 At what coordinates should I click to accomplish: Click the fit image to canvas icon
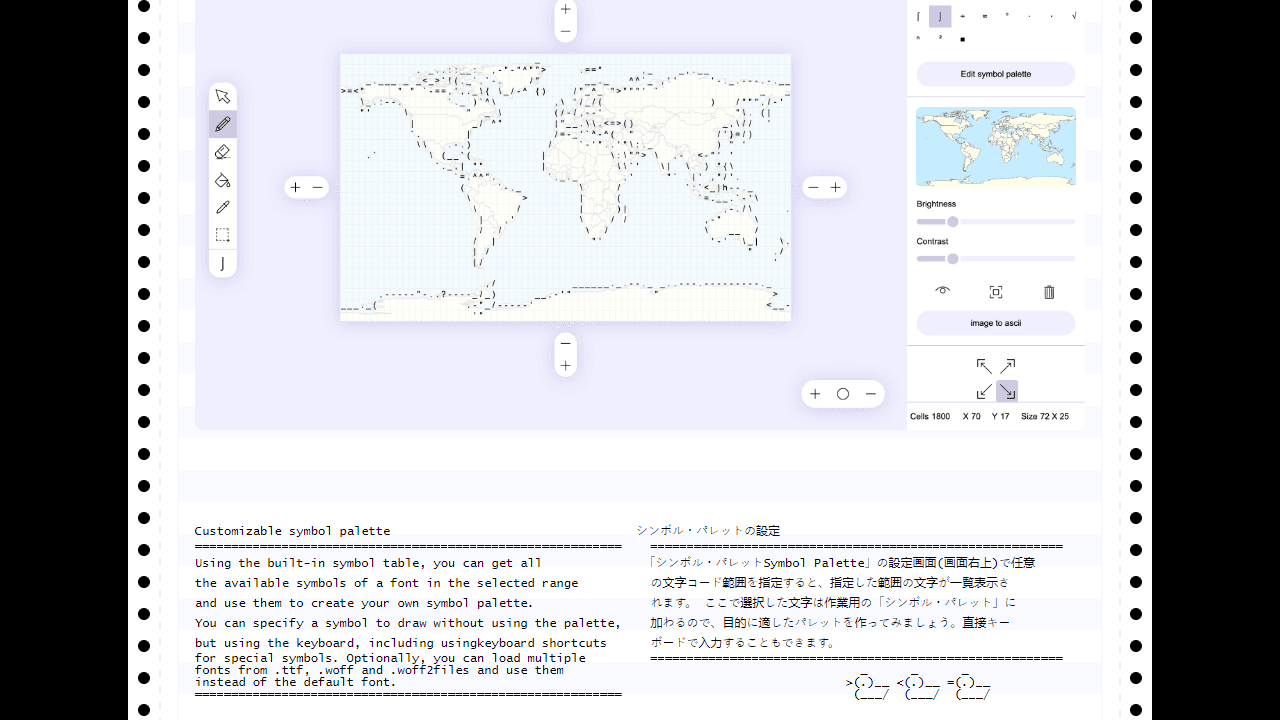pos(996,292)
